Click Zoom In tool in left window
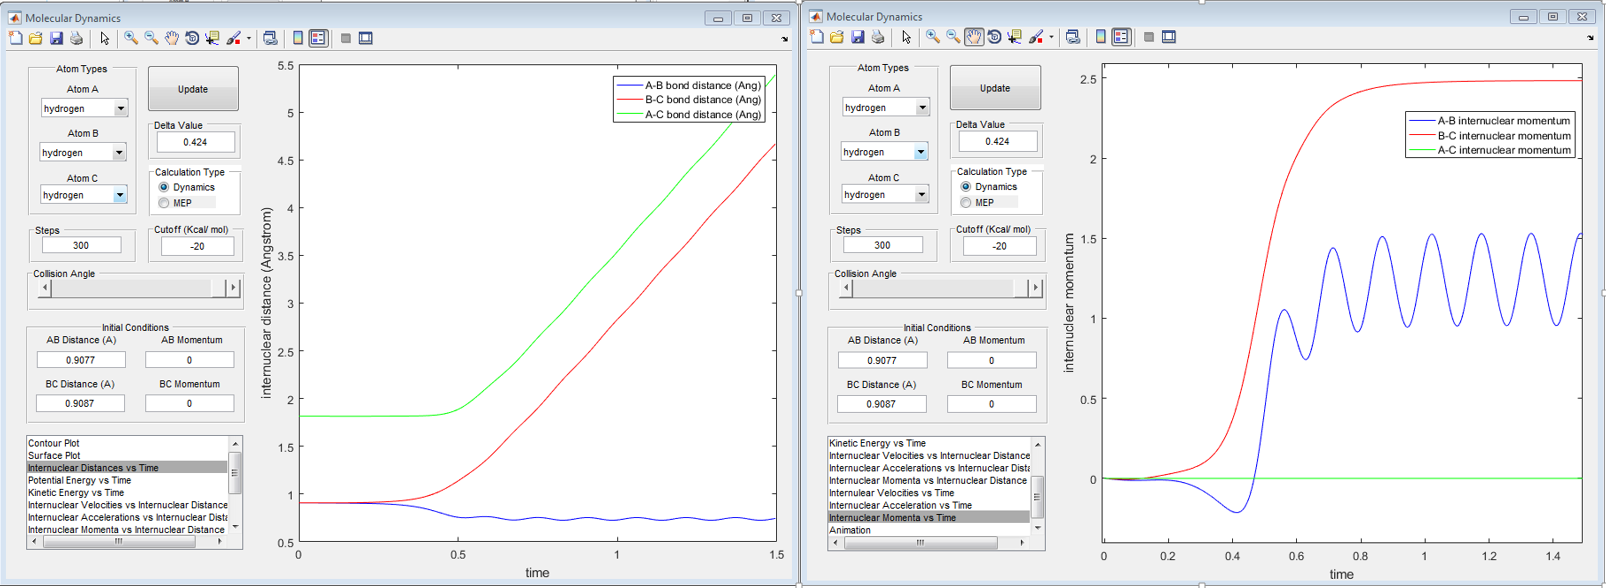The height and width of the screenshot is (588, 1606). coord(131,38)
